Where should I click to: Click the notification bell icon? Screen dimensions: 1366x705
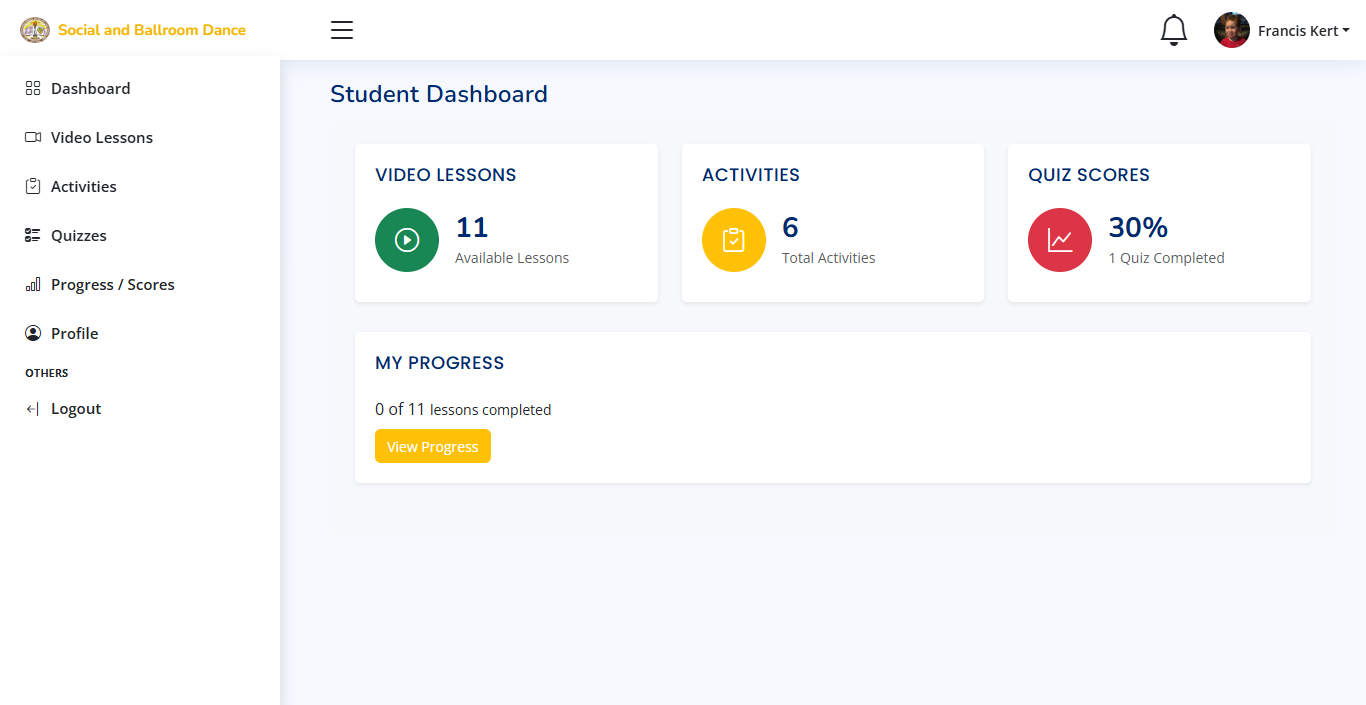[1173, 30]
